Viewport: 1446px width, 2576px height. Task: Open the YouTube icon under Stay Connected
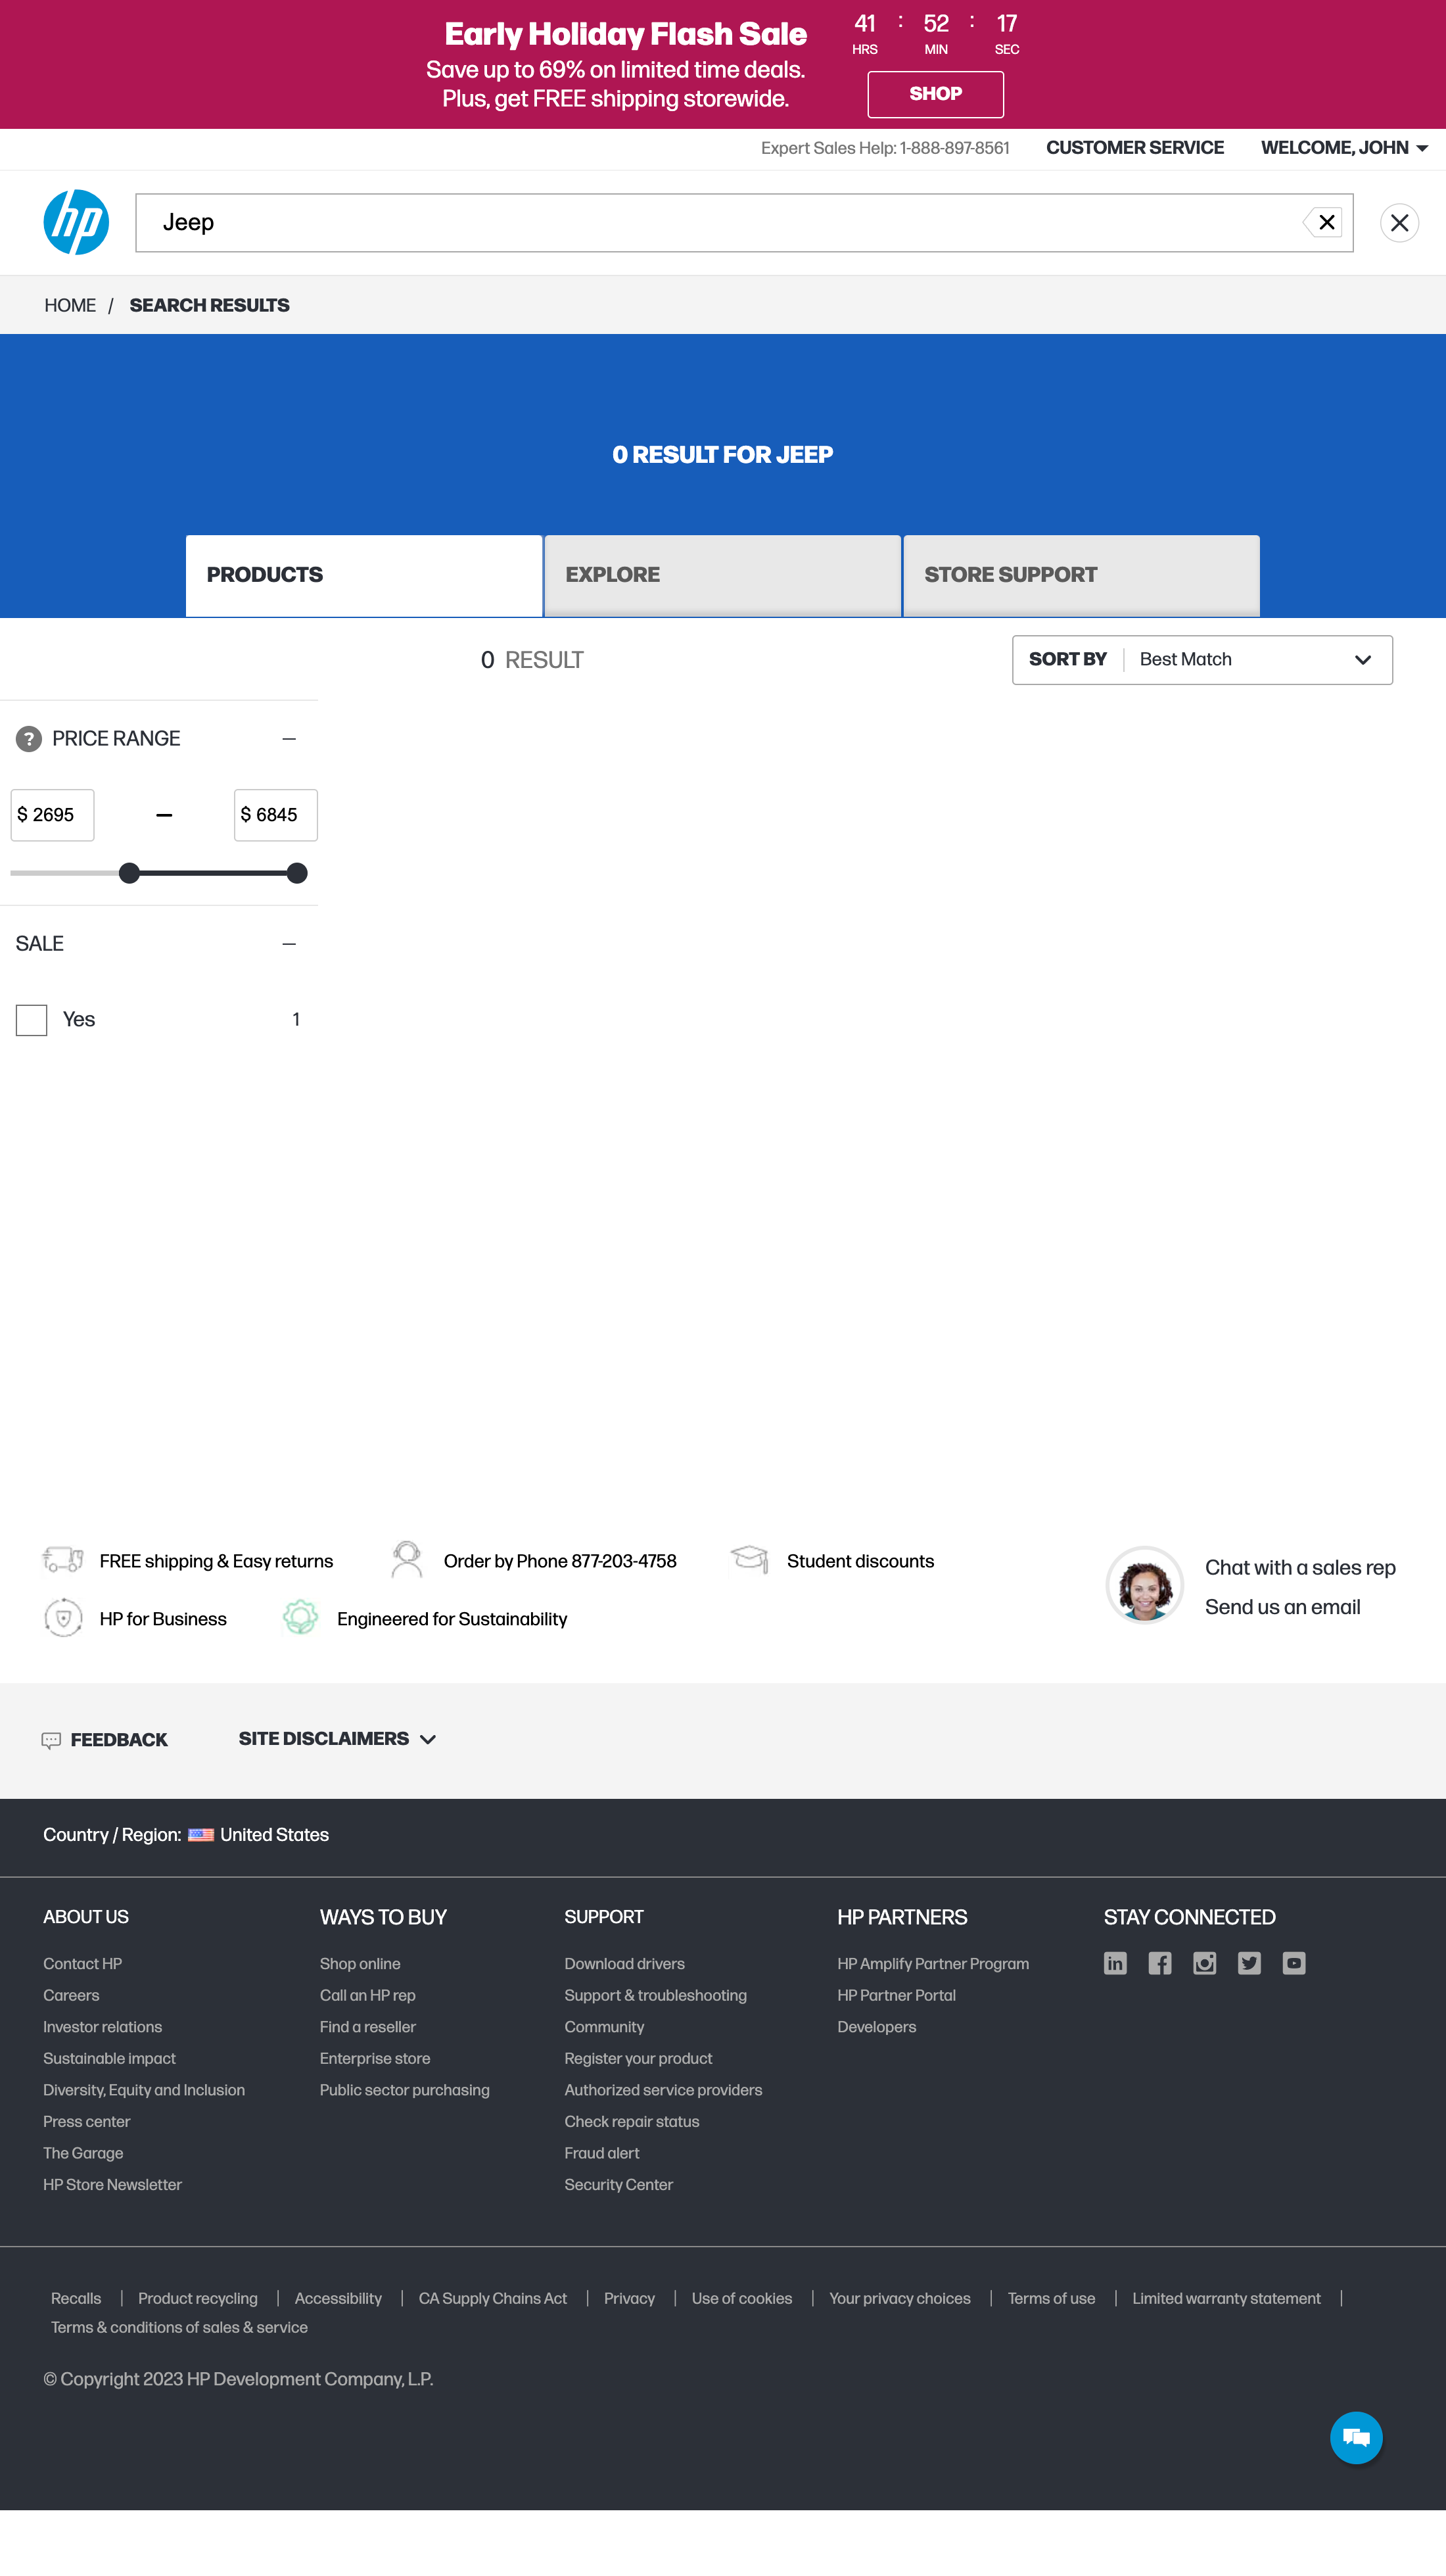pyautogui.click(x=1293, y=1963)
